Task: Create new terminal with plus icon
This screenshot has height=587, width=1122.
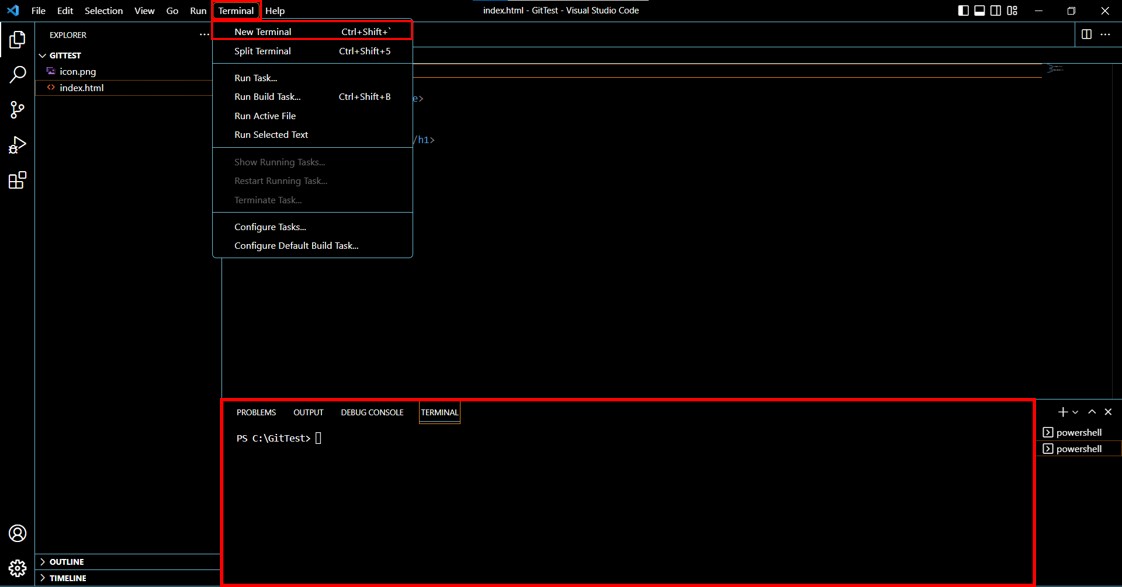Action: (x=1063, y=412)
